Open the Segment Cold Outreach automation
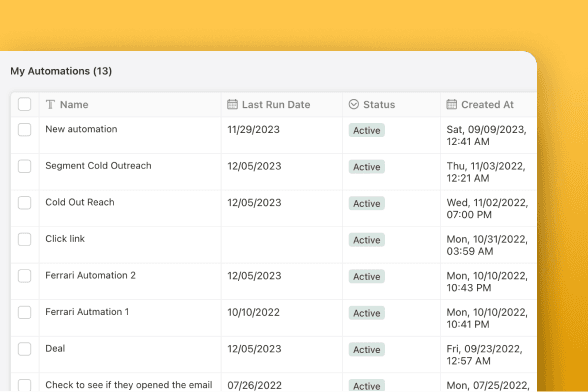588x392 pixels. [x=98, y=166]
